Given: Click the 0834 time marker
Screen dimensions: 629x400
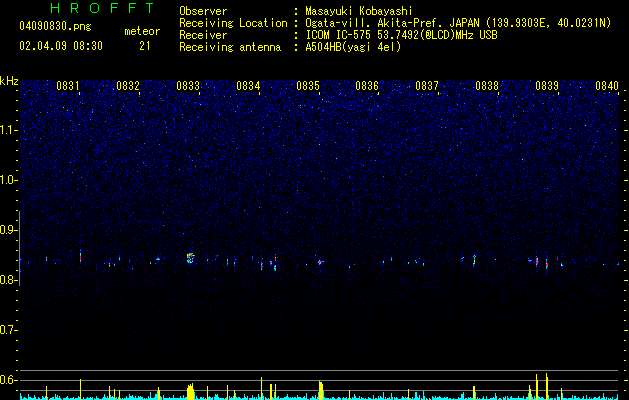Looking at the screenshot, I should click(248, 86).
